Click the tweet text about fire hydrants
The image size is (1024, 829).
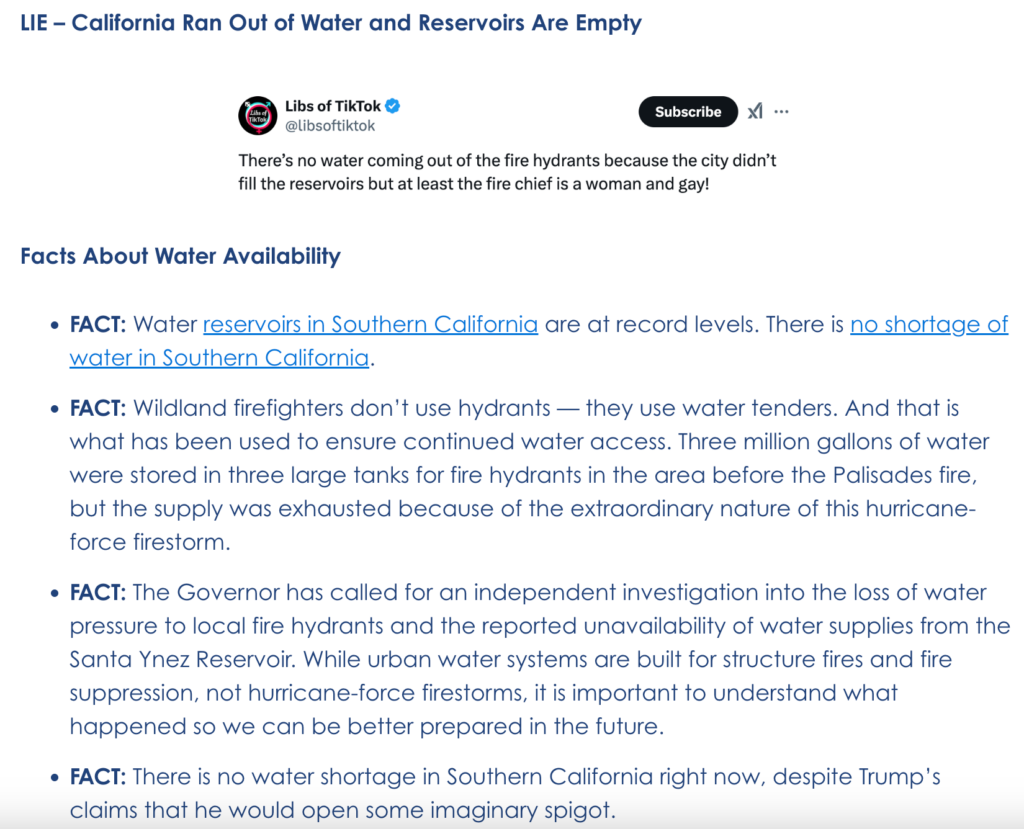coord(507,172)
